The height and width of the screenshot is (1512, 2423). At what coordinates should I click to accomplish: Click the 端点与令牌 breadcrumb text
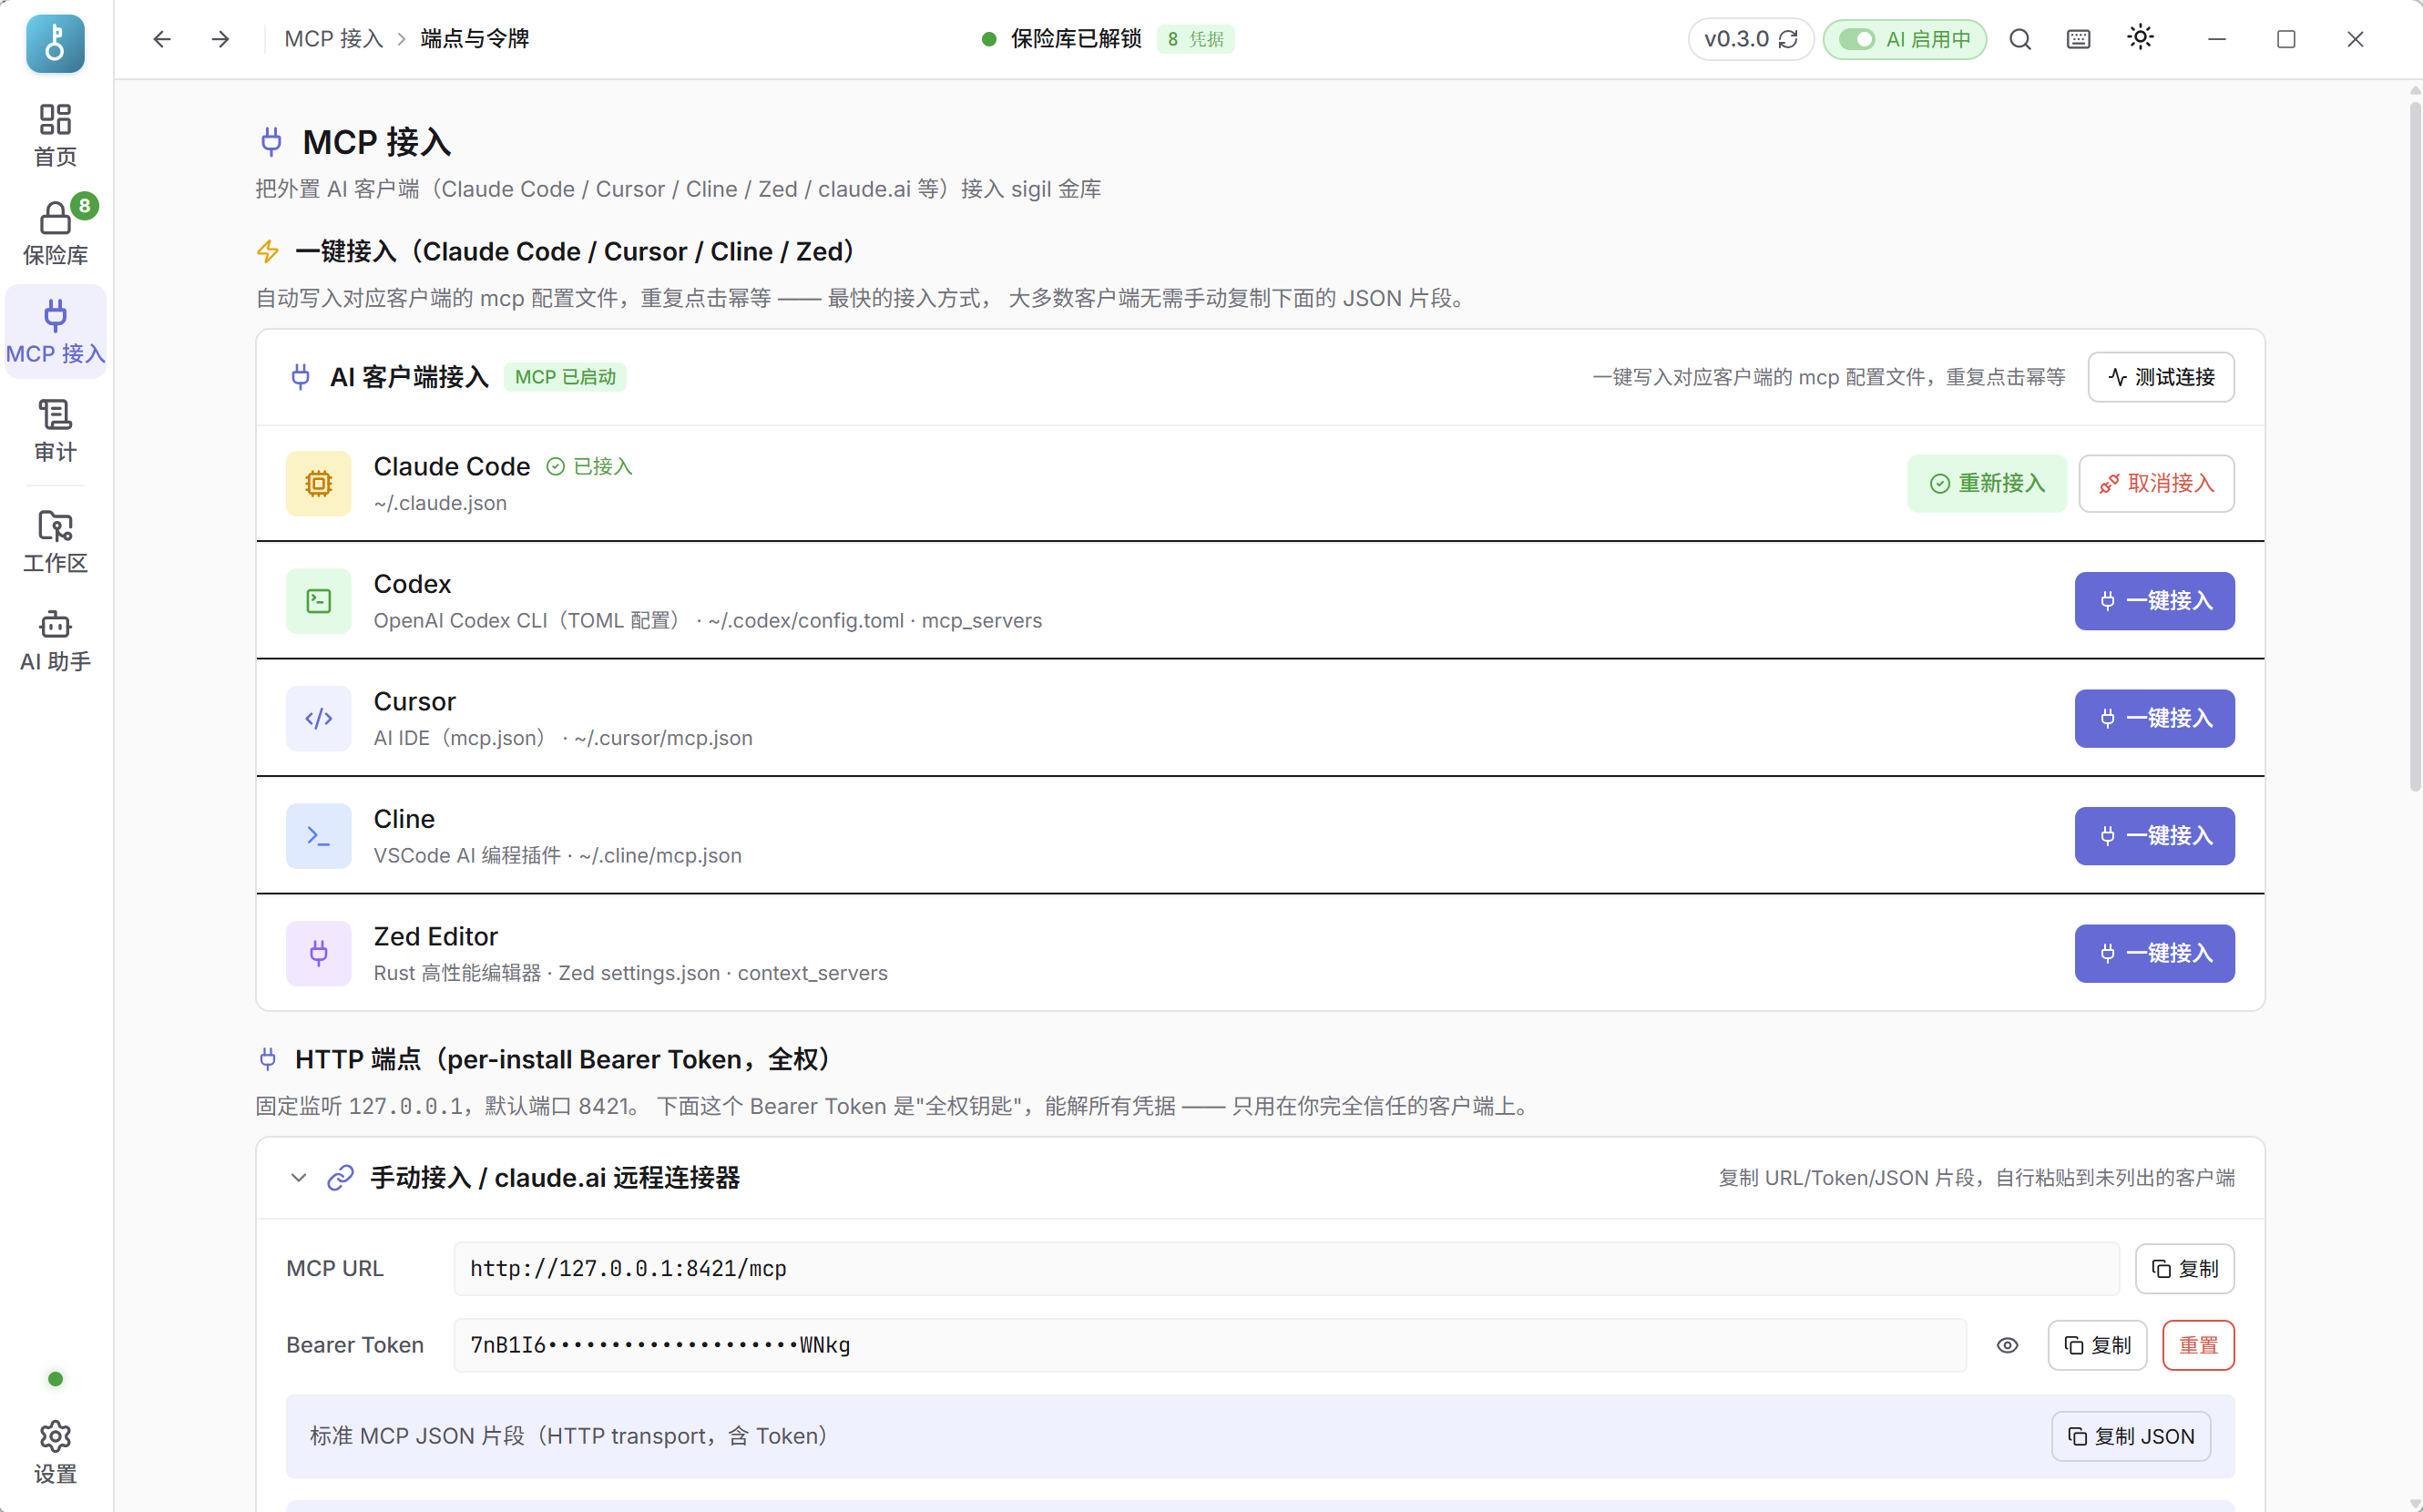(x=474, y=39)
